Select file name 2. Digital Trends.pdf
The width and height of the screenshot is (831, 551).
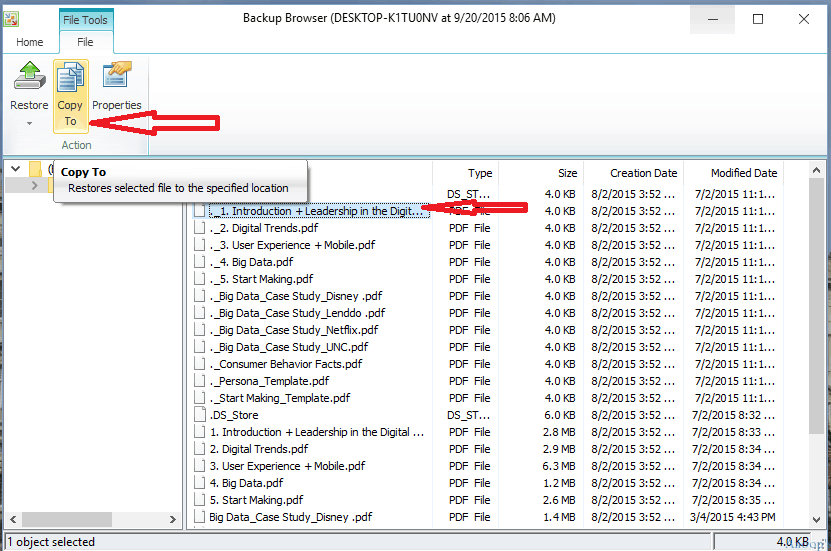[x=259, y=449]
